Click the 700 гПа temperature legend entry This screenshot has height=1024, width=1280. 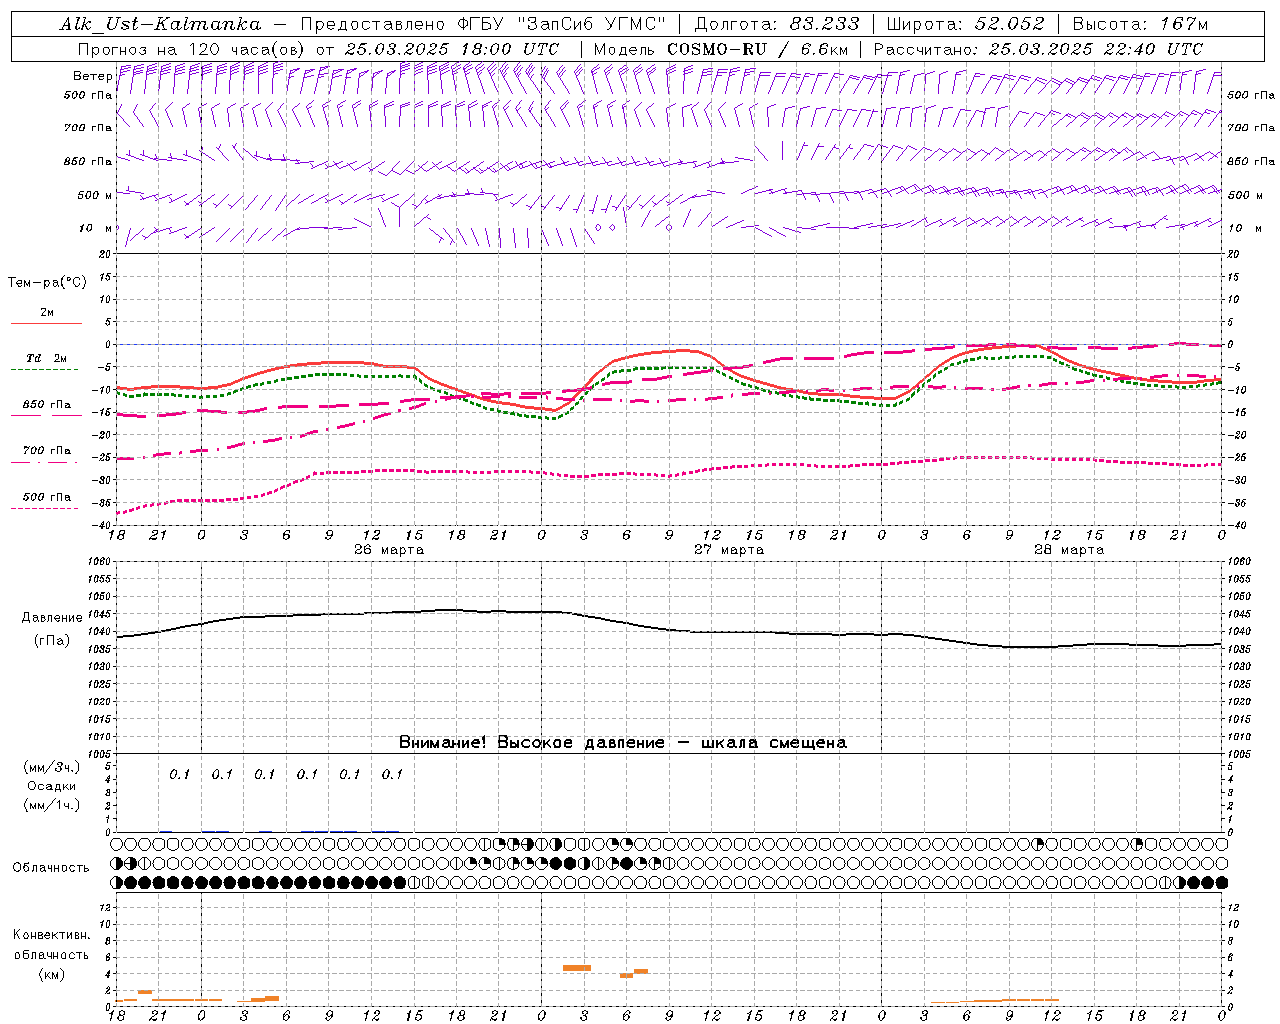pos(46,451)
